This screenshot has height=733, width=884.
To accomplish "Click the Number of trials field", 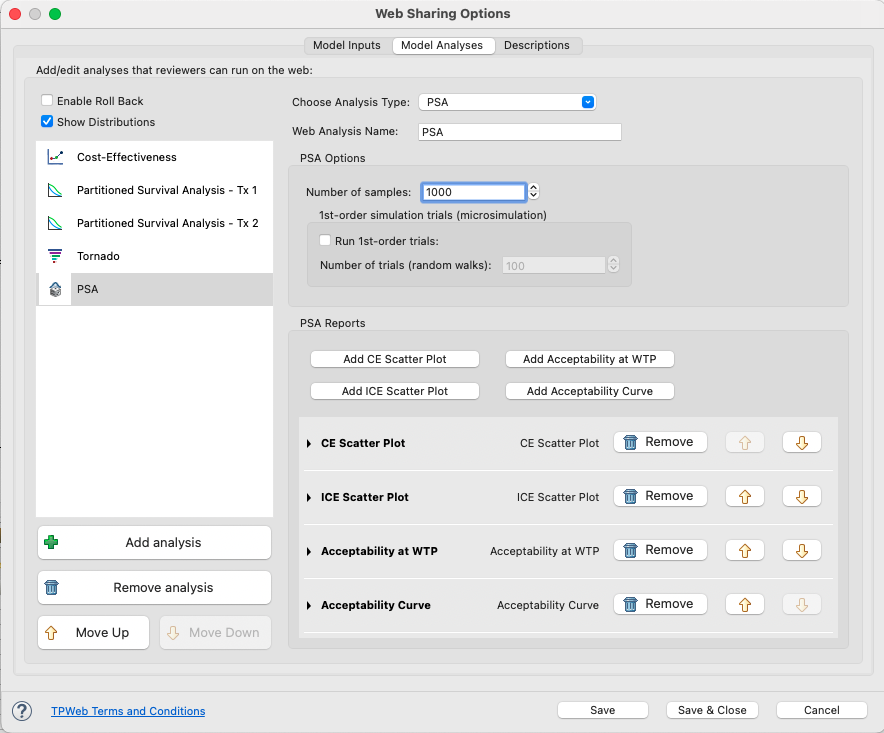I will coord(554,266).
